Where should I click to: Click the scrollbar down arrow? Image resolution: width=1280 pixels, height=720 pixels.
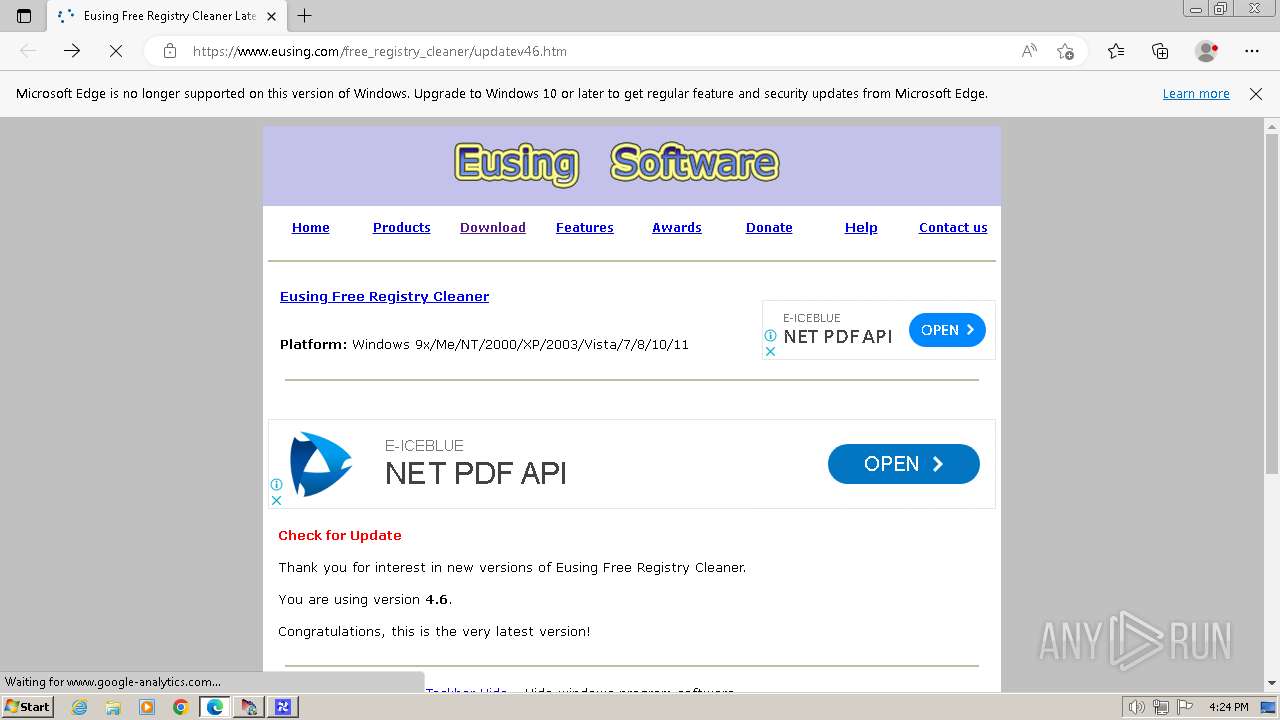[1272, 682]
